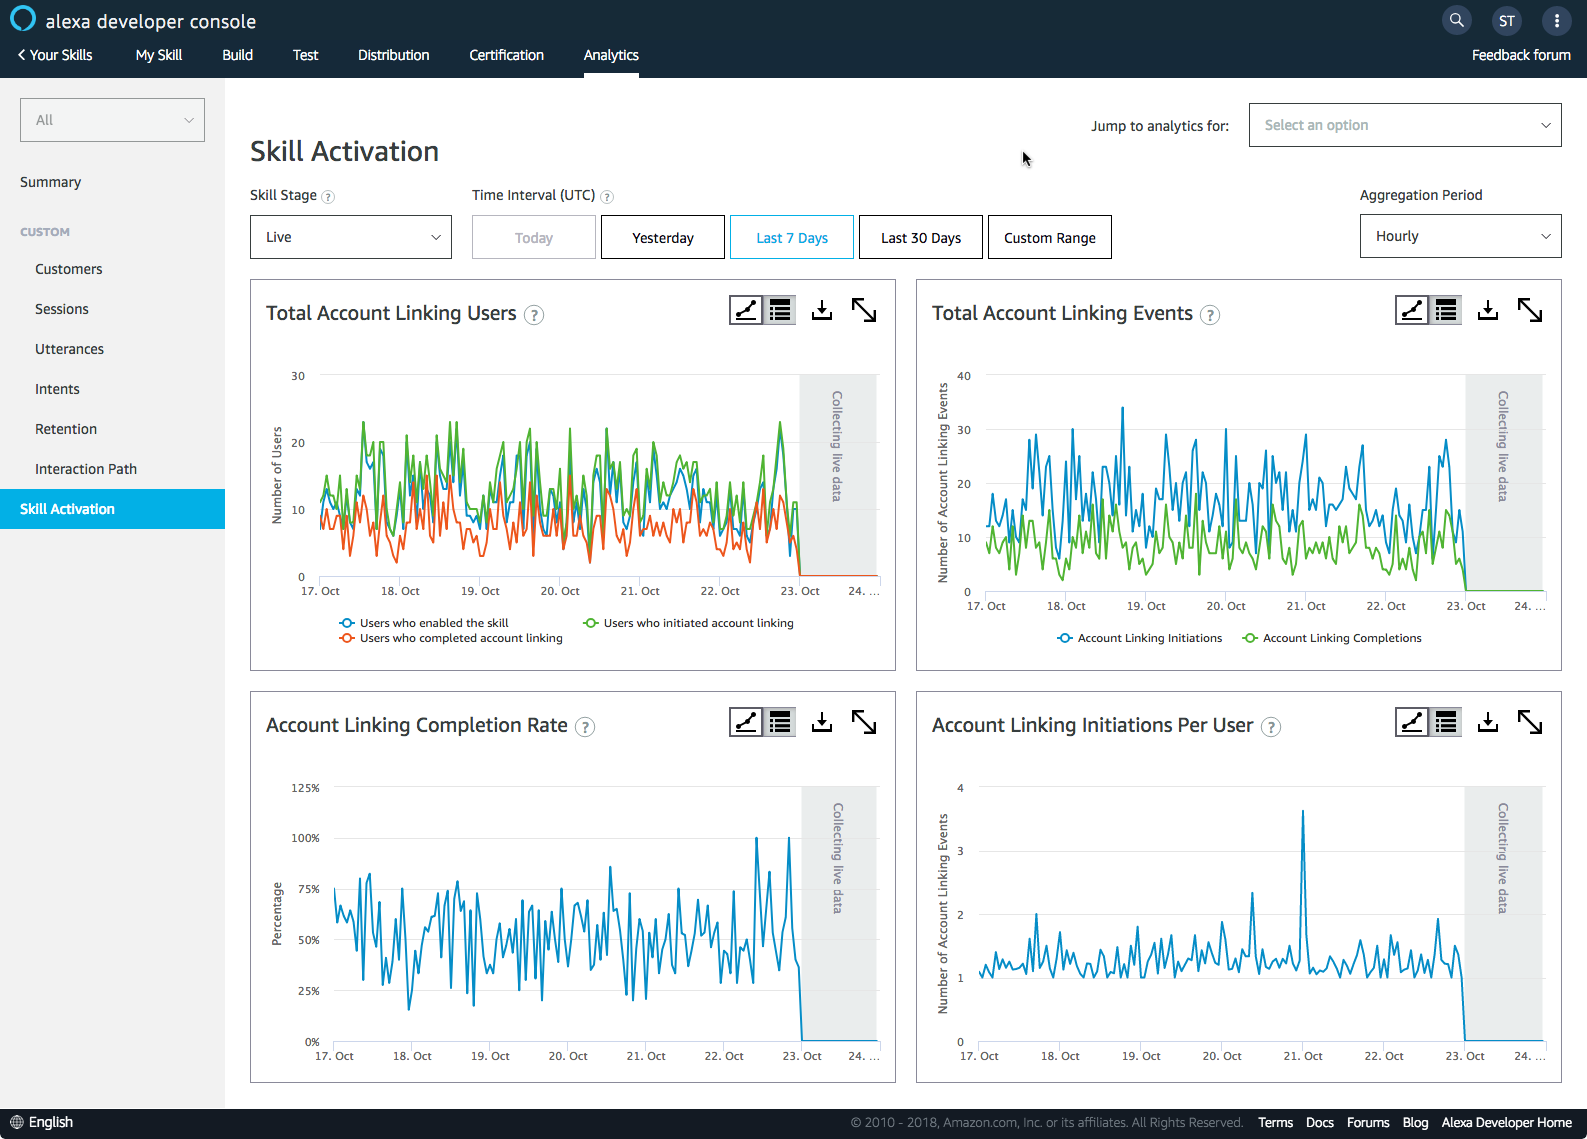Expand the 'Jump to analytics for' dropdown
The width and height of the screenshot is (1587, 1139).
(1404, 125)
